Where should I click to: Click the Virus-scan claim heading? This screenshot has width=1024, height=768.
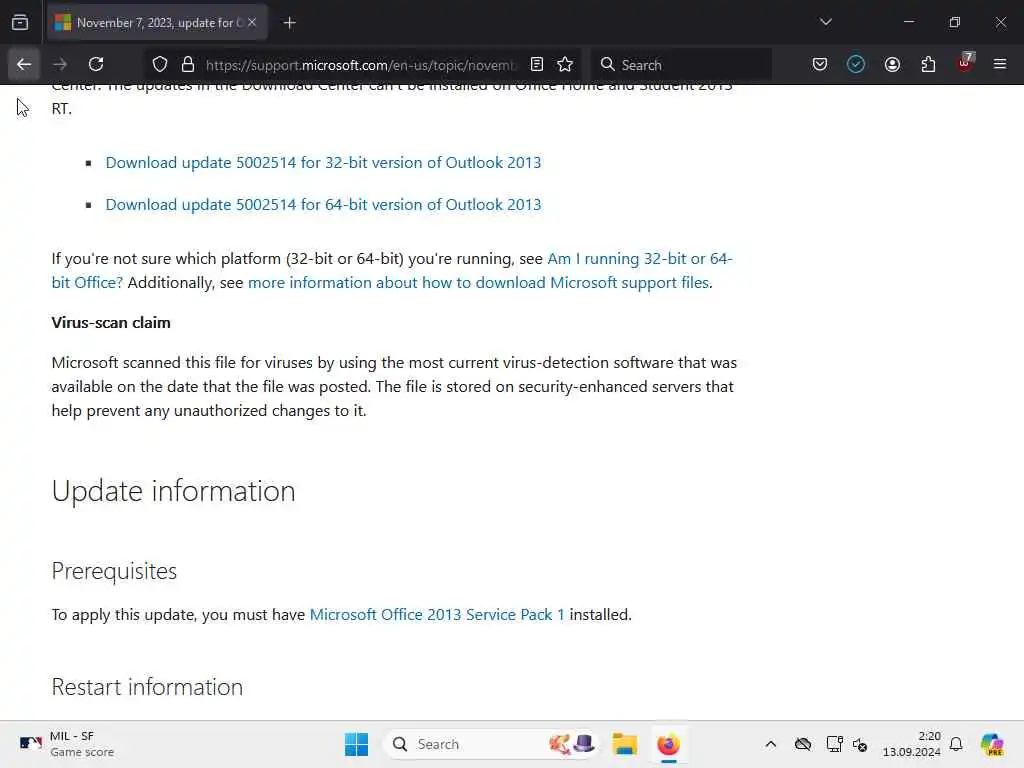click(111, 323)
